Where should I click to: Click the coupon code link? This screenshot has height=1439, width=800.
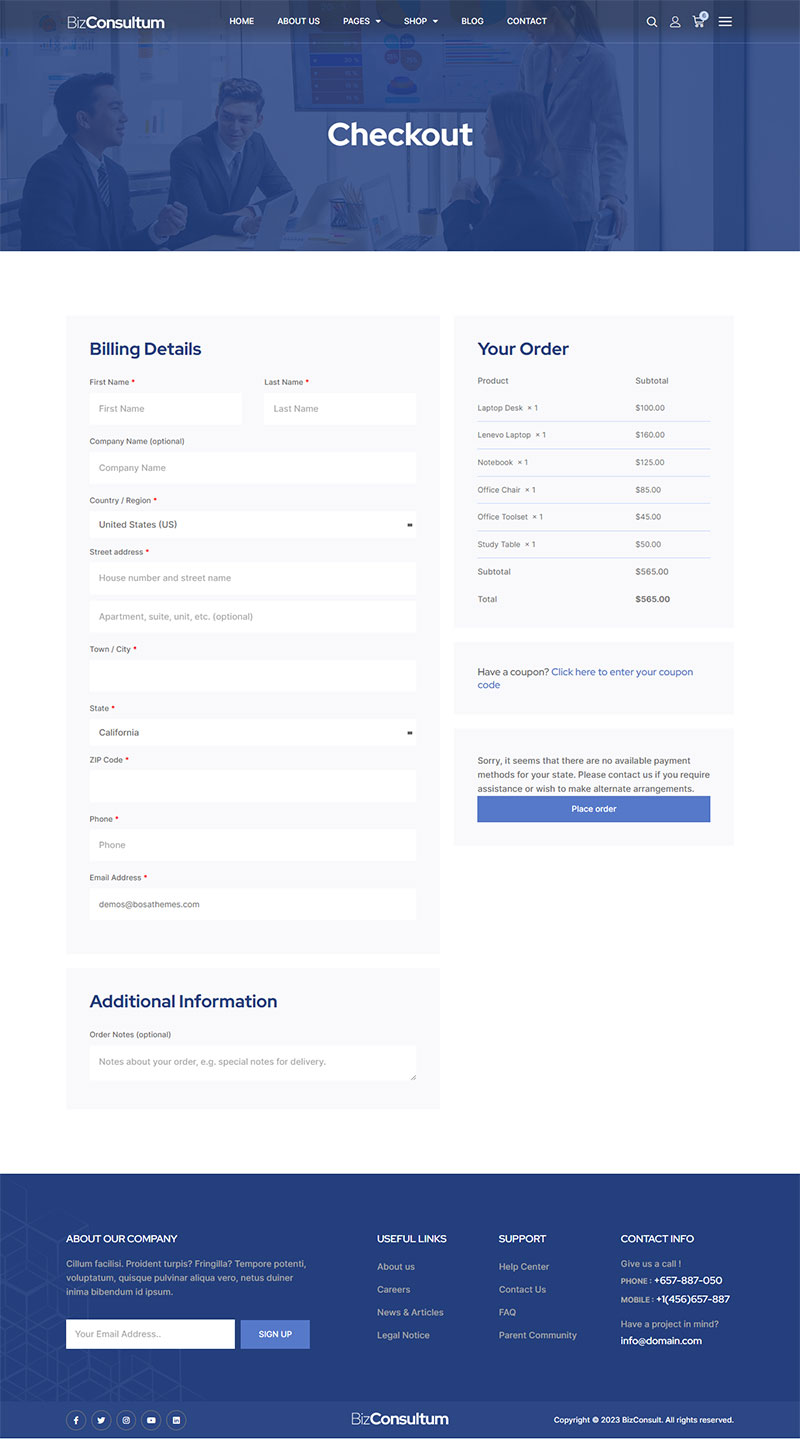click(621, 673)
